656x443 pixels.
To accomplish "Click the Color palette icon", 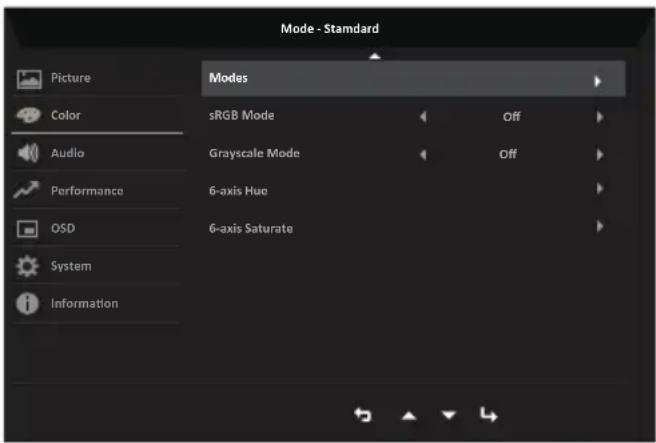I will click(28, 115).
